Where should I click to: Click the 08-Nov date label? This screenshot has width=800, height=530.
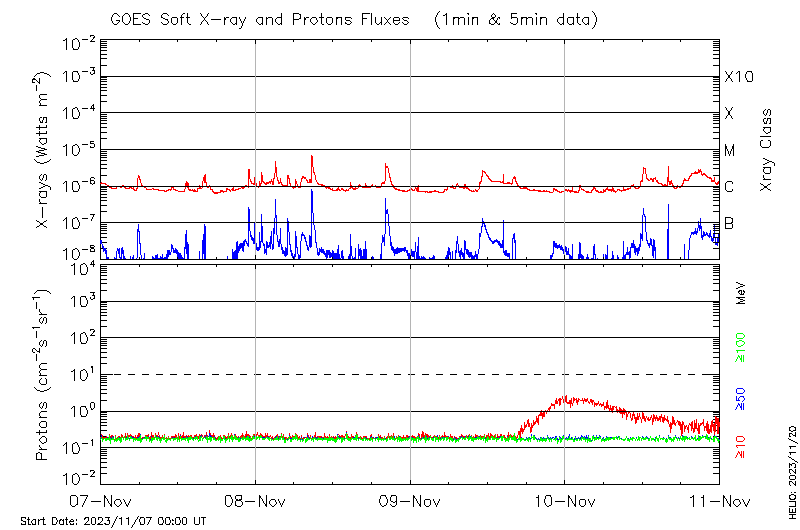[x=256, y=501]
